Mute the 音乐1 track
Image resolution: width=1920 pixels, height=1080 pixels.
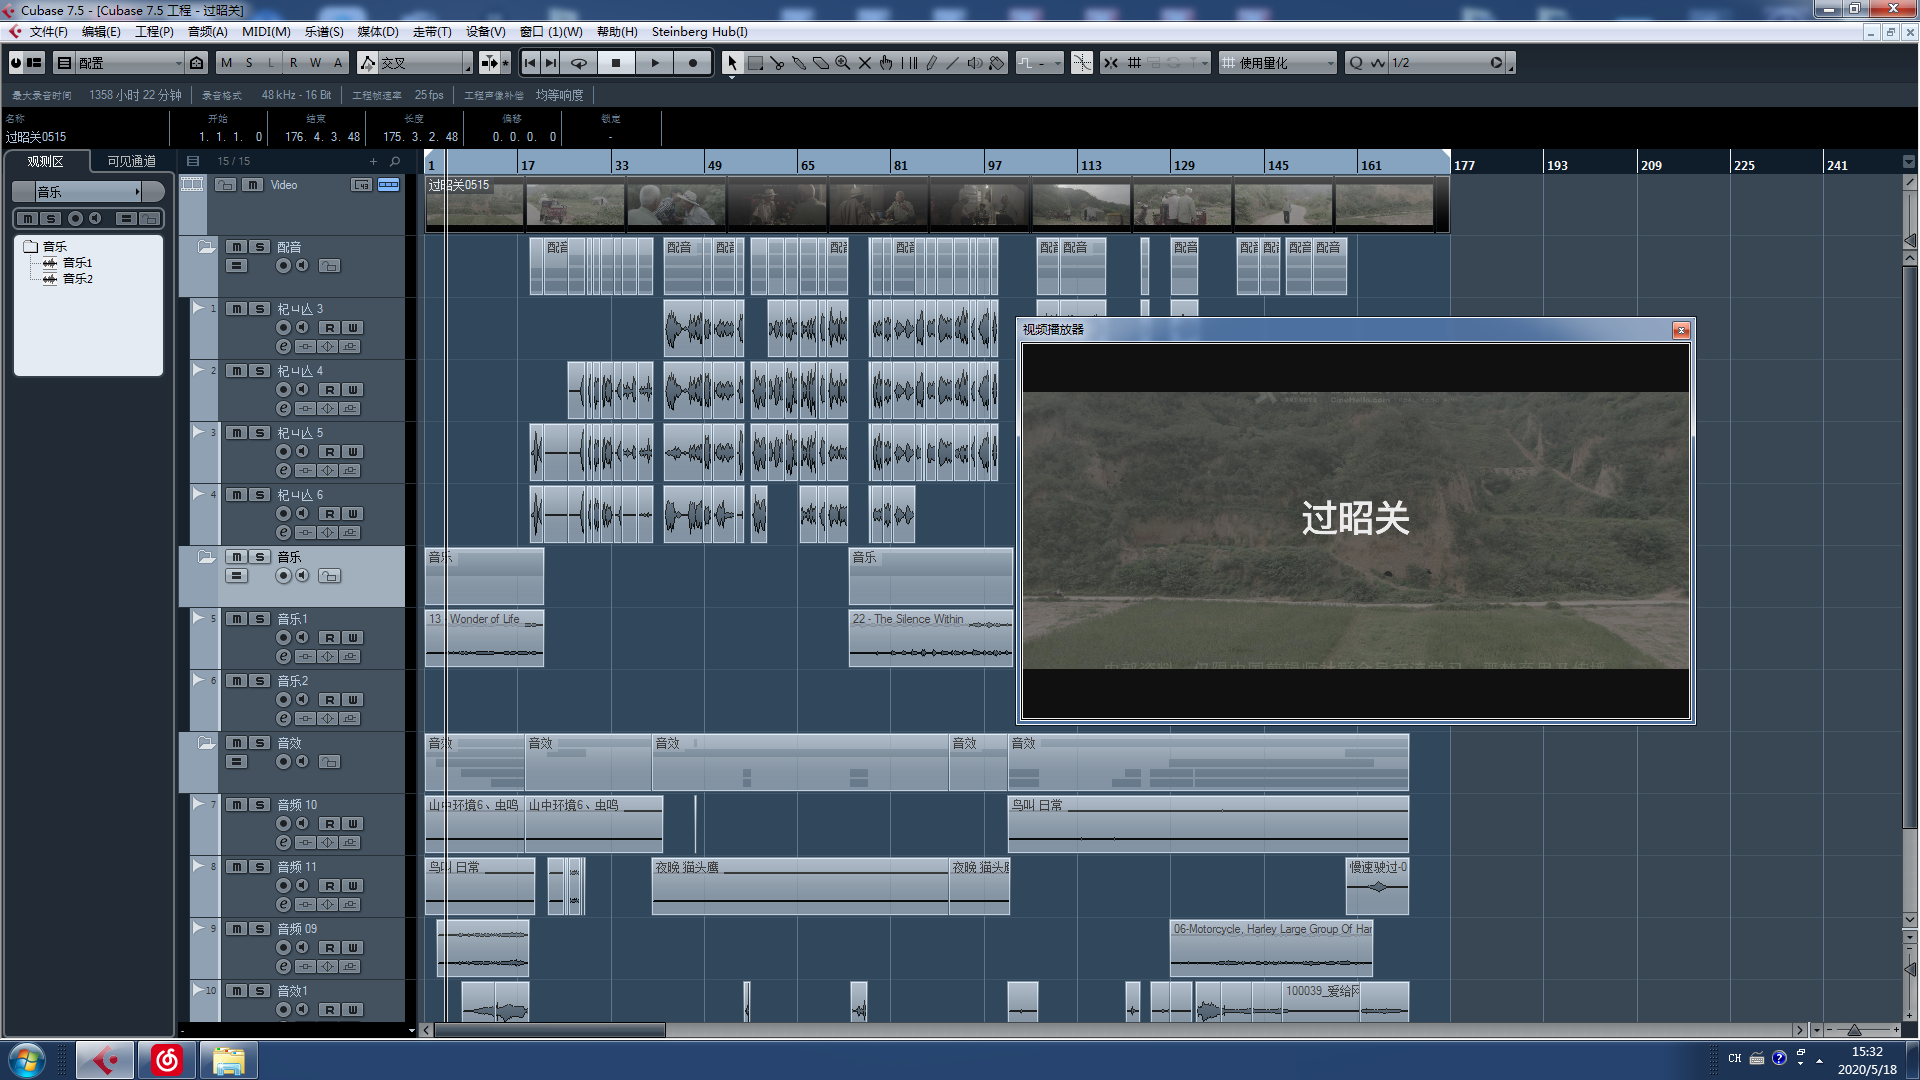pyautogui.click(x=237, y=619)
